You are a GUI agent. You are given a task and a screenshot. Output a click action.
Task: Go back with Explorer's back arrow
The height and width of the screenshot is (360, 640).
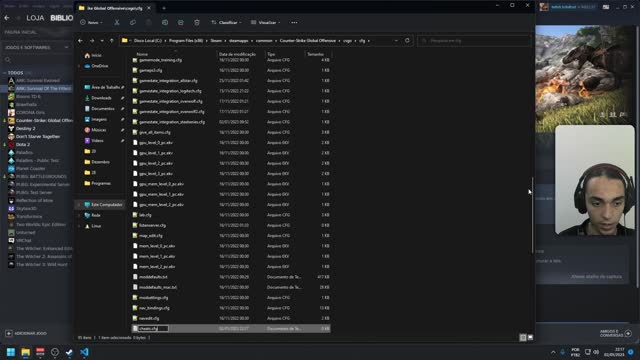80,41
